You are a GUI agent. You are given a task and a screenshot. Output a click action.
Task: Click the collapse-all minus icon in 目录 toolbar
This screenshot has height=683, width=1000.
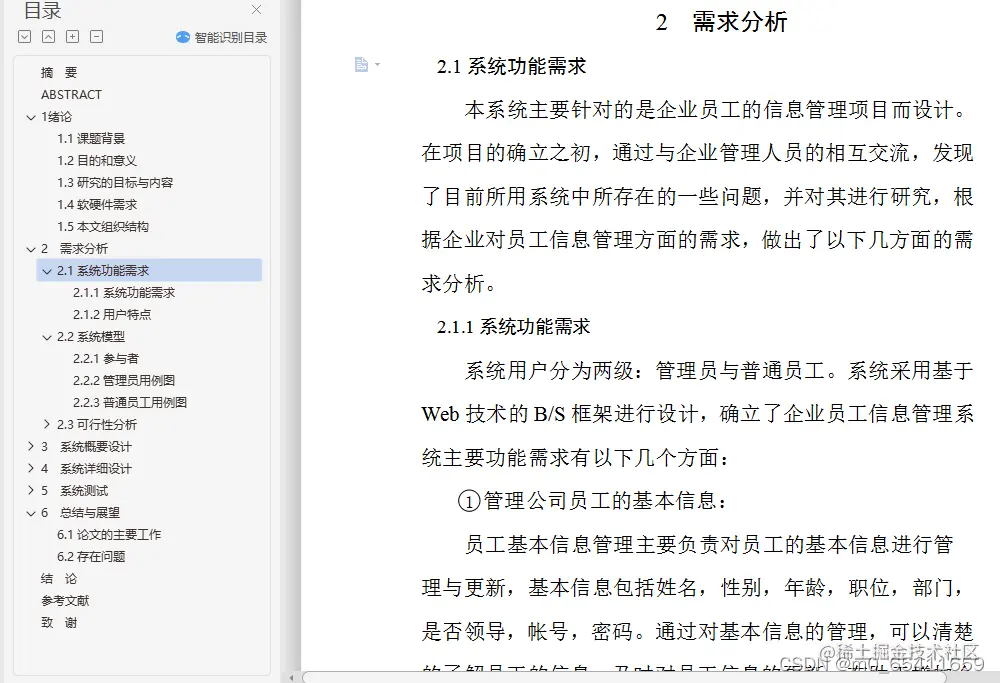[x=94, y=36]
